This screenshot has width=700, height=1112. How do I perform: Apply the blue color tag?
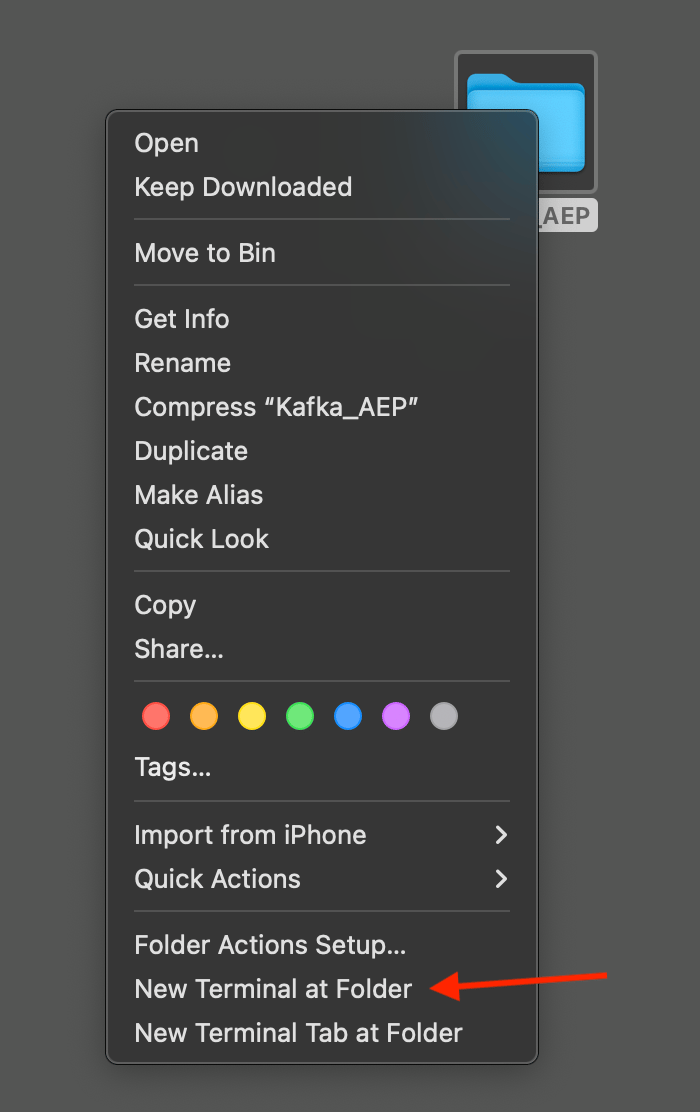[x=348, y=716]
